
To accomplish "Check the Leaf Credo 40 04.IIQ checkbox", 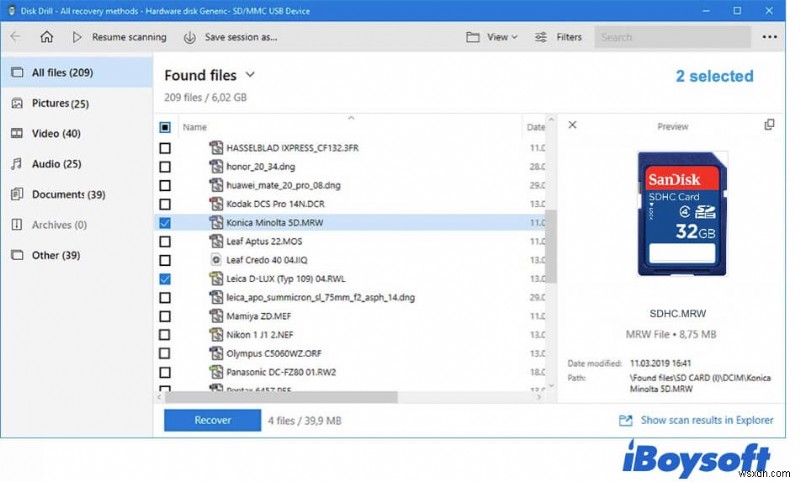I will click(165, 260).
